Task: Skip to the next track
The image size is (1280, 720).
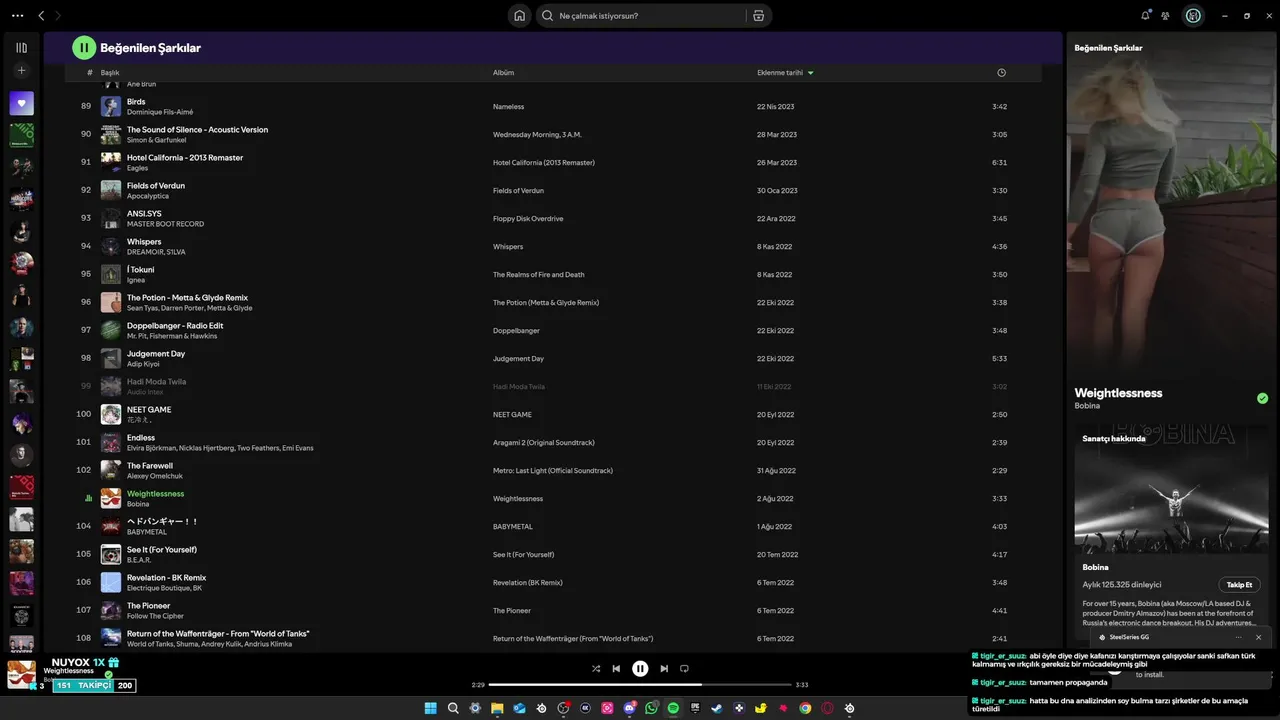Action: [x=664, y=669]
